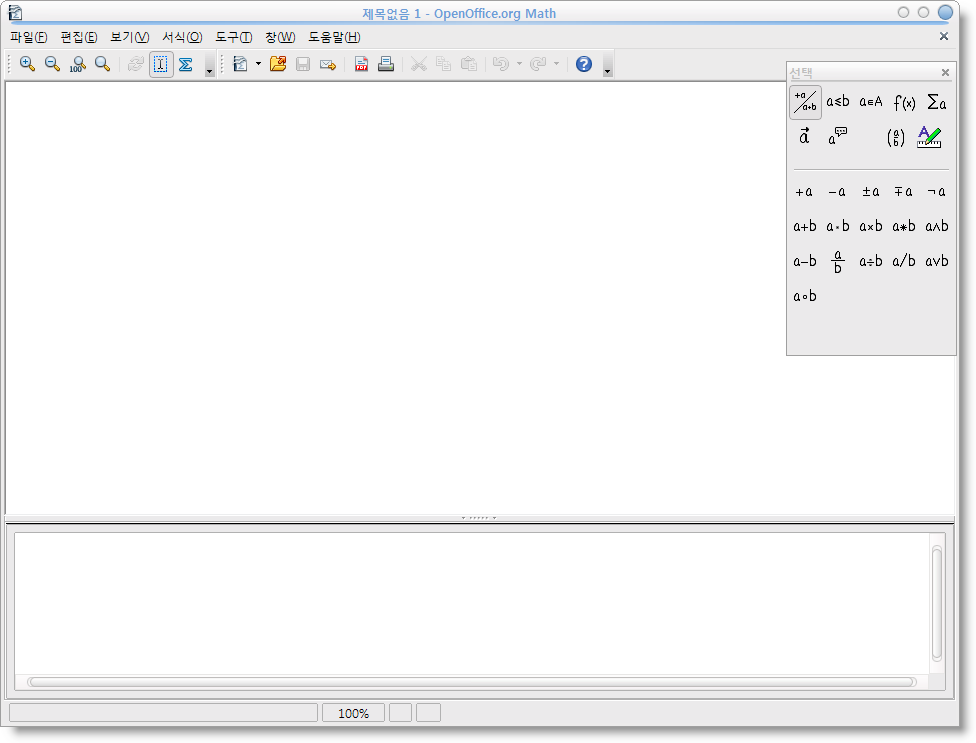Open the 도움말(H) menu
976x743 pixels.
click(334, 37)
